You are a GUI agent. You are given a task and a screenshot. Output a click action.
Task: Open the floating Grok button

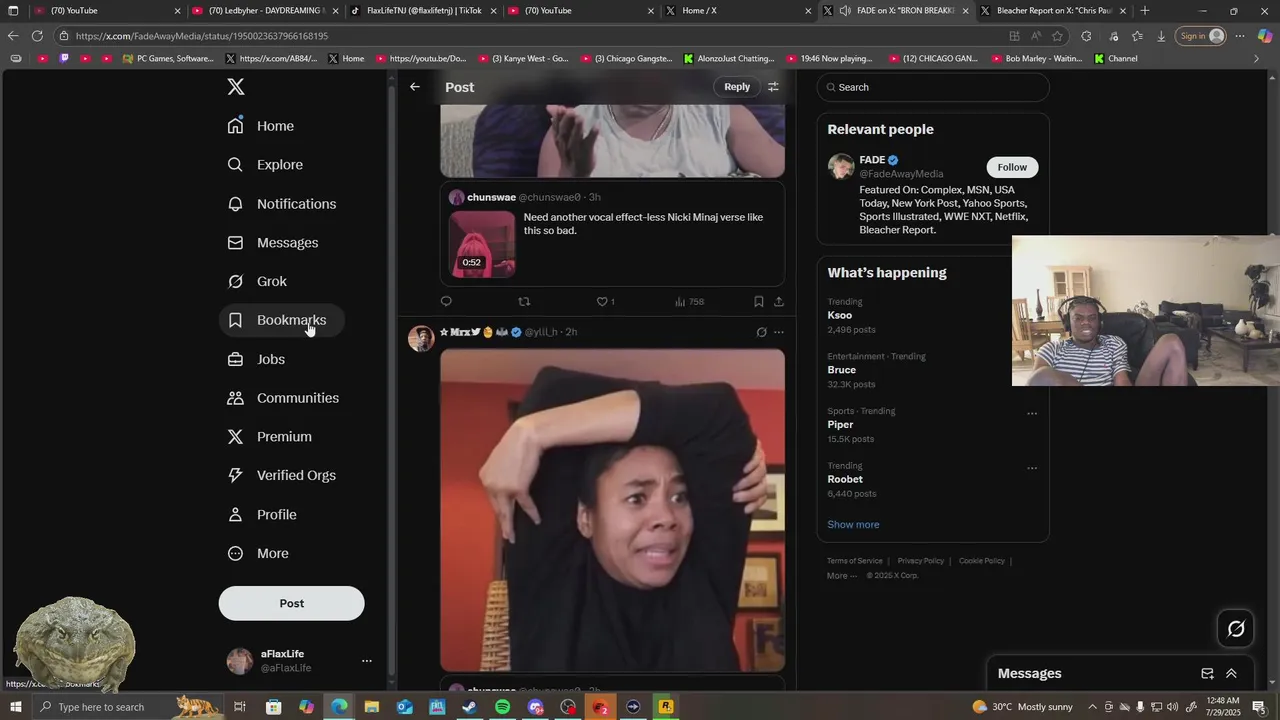1236,628
